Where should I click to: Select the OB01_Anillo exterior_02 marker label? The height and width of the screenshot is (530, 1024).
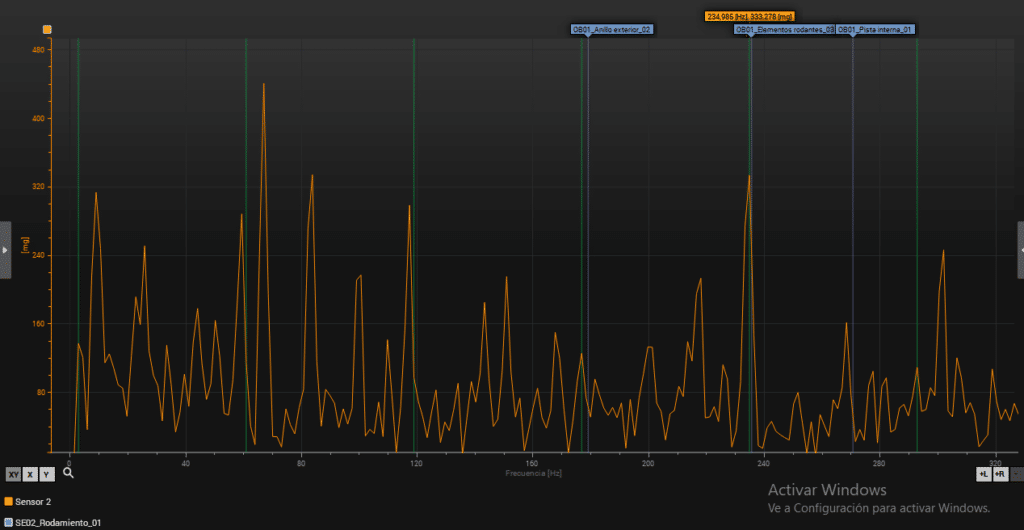612,29
